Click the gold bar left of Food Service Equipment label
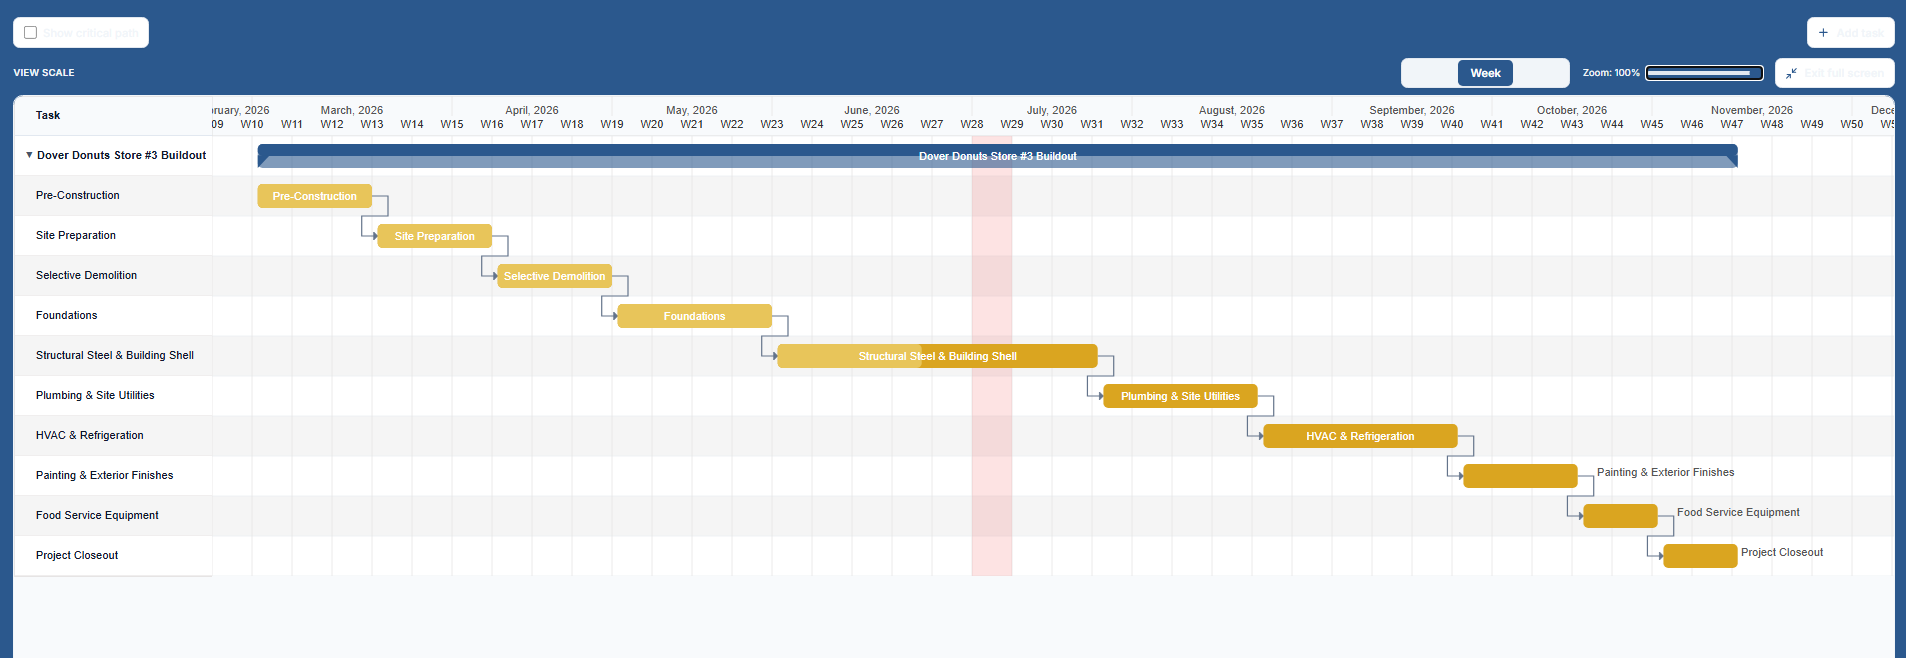Screen dimensions: 1906x658 point(1621,516)
